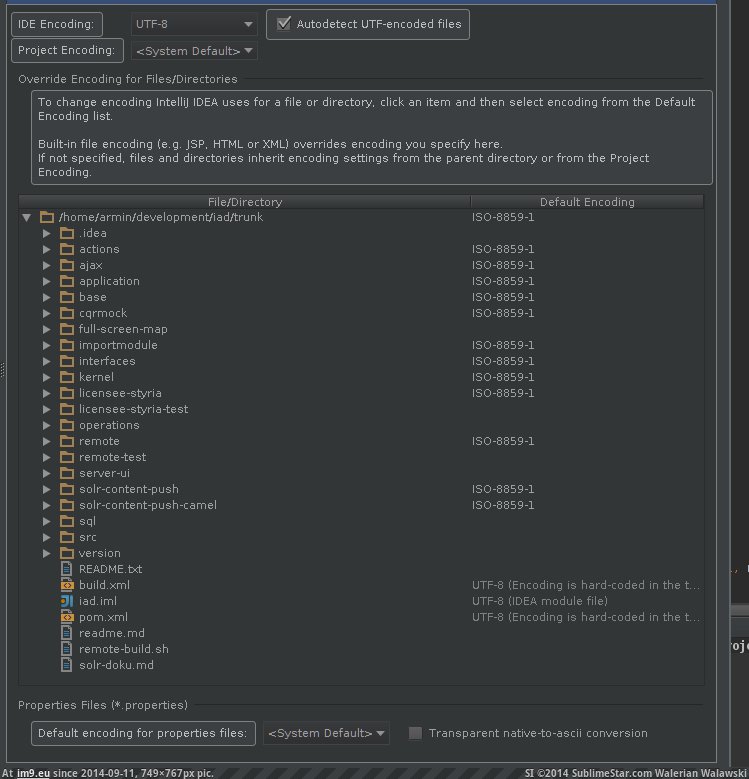
Task: Click the File/Directory column header
Action: point(244,202)
